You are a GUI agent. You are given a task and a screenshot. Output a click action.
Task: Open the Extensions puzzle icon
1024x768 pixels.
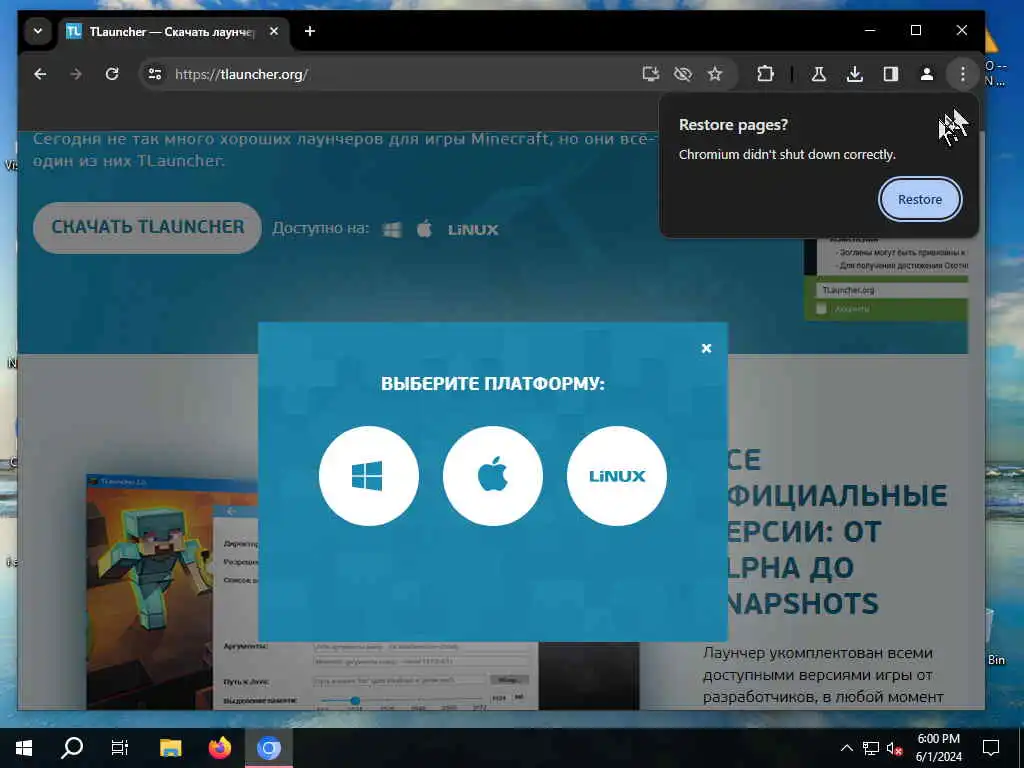pos(765,74)
